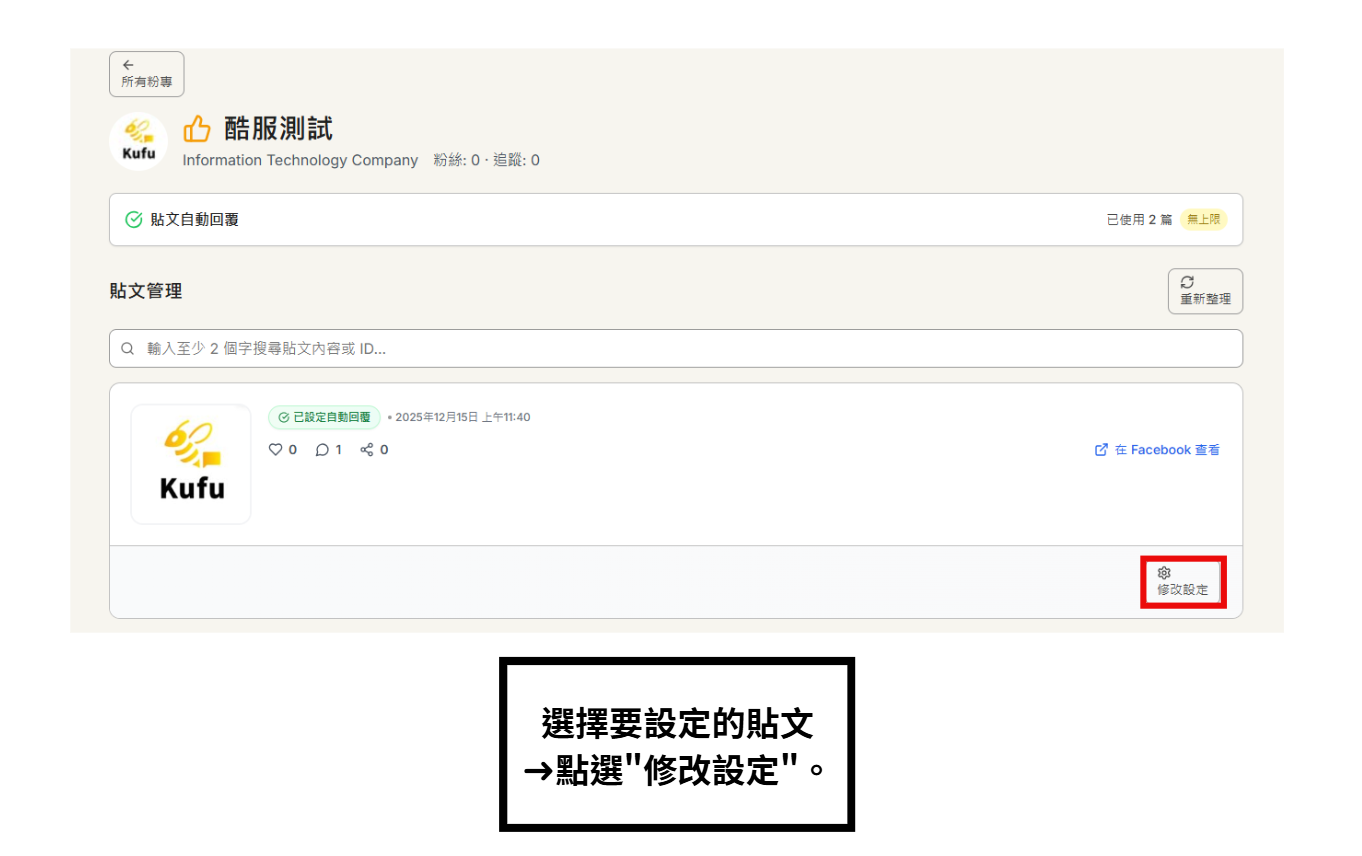The width and height of the screenshot is (1362, 856).
Task: Click the search magnifier in the post search bar
Action: click(127, 348)
